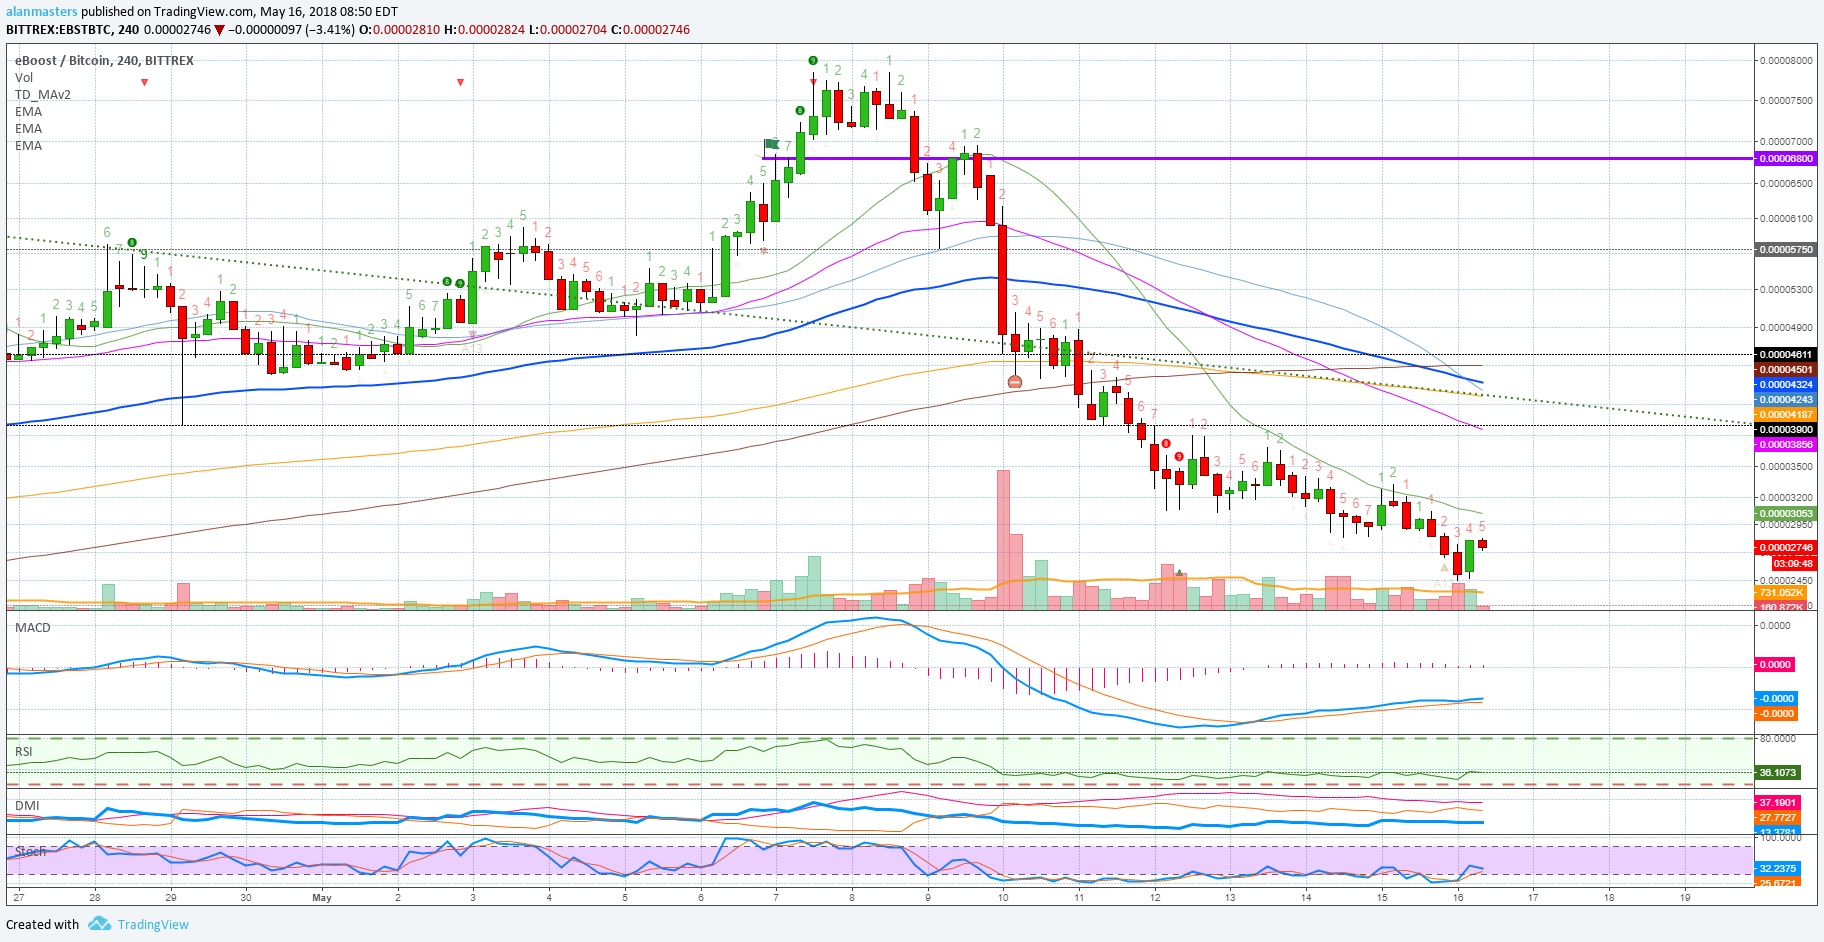Click the pink 0.0000 MACD histogram label

1775,665
